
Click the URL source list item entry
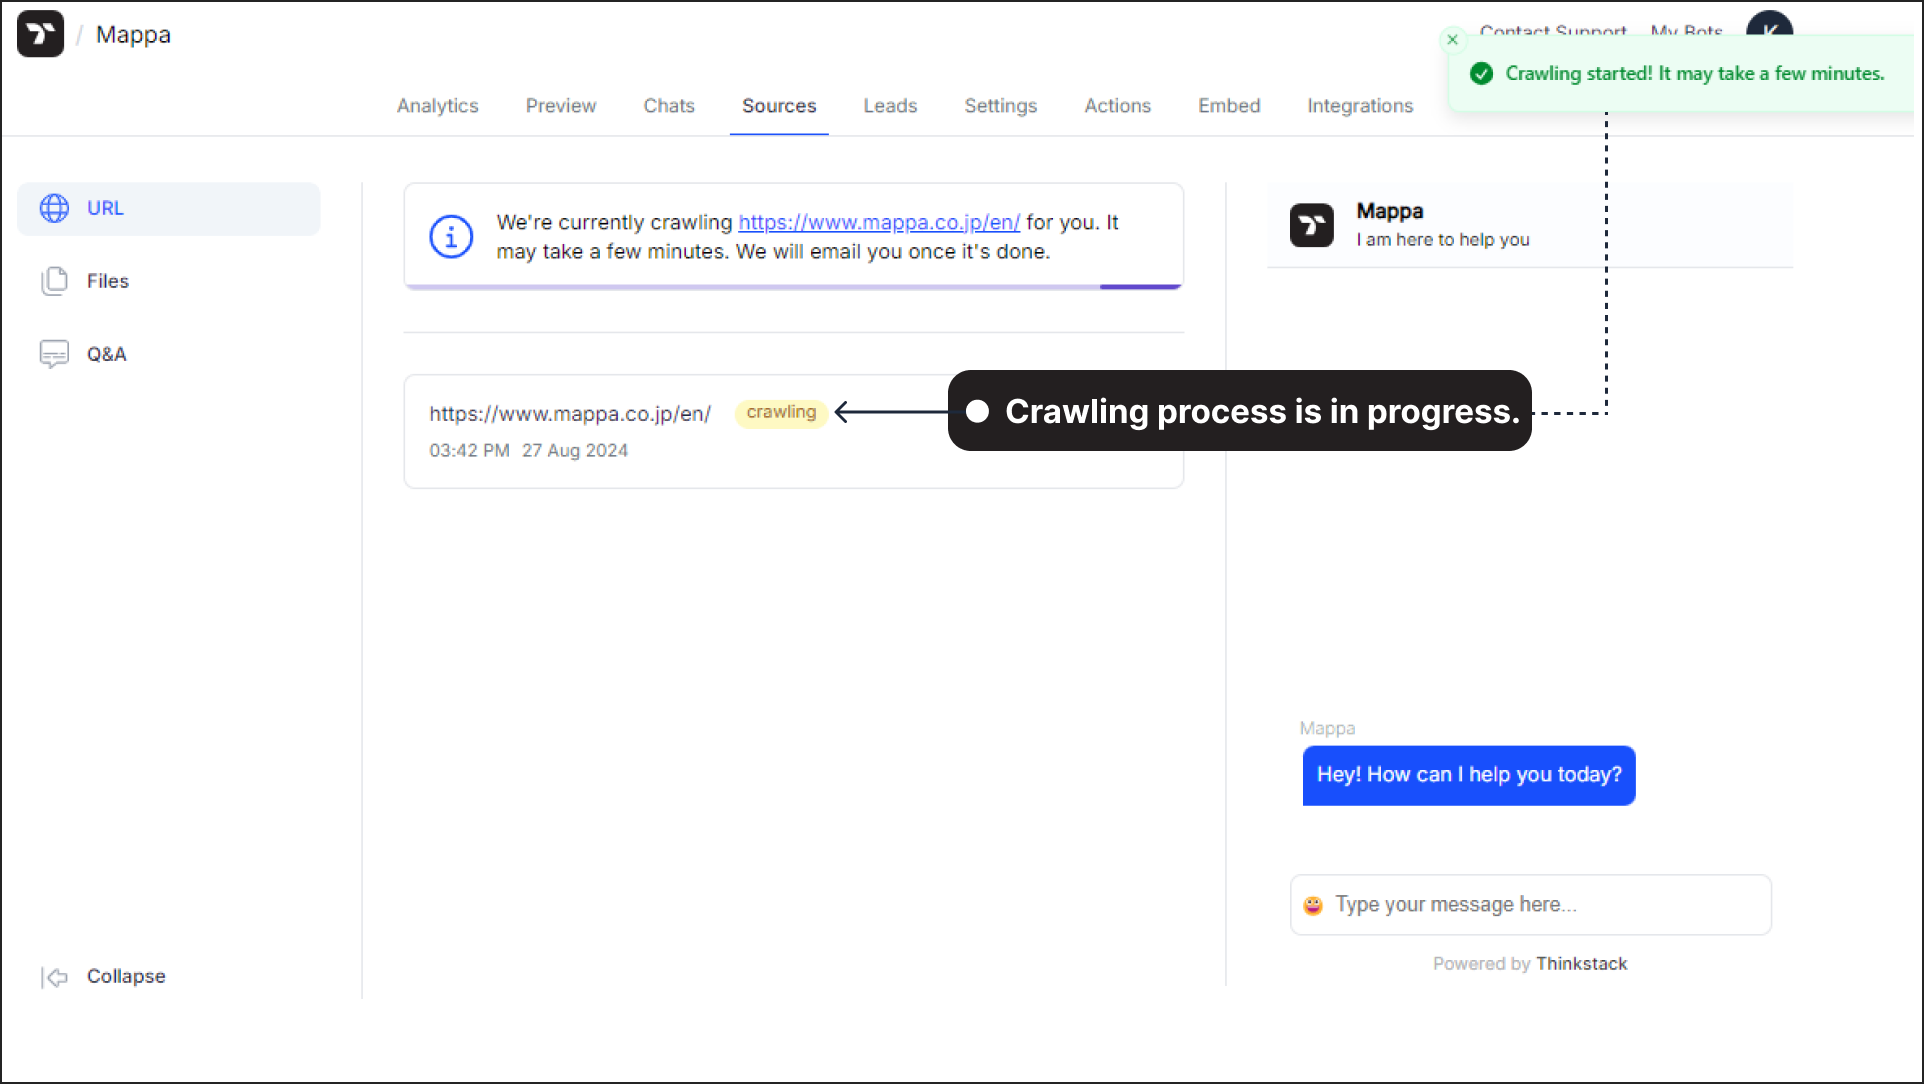coord(794,430)
